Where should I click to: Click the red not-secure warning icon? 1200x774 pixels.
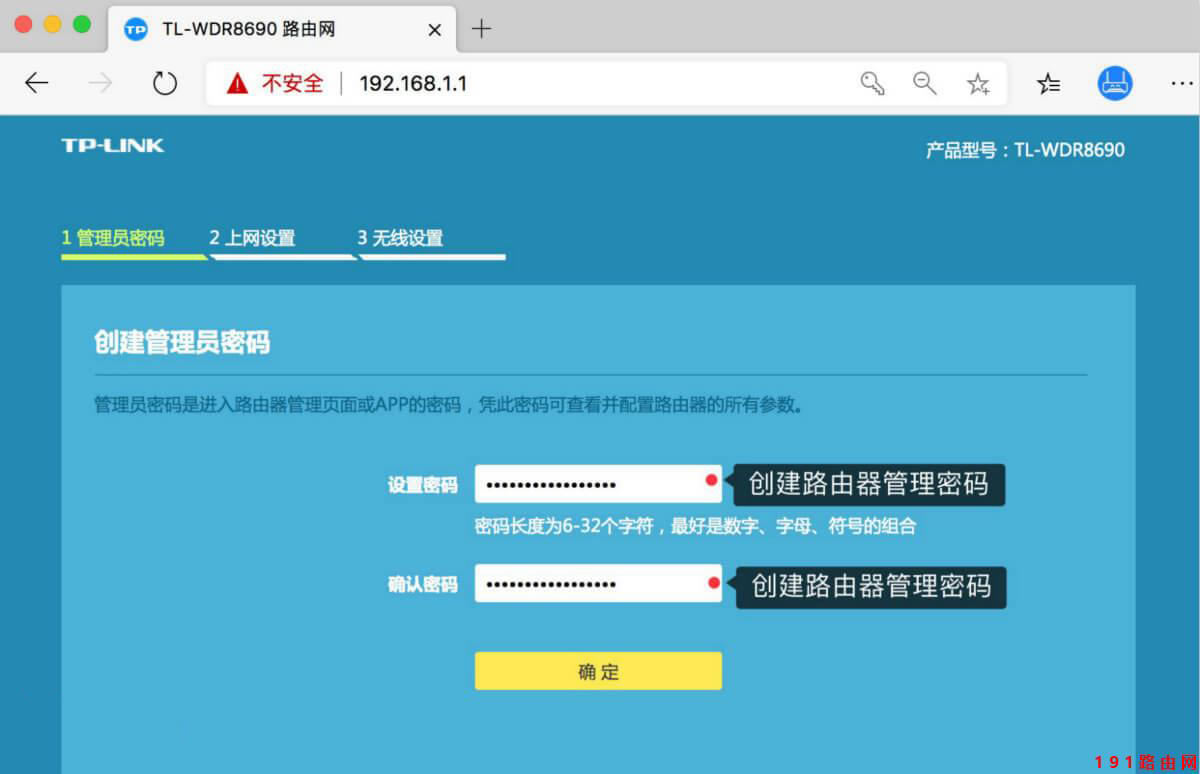(x=237, y=84)
